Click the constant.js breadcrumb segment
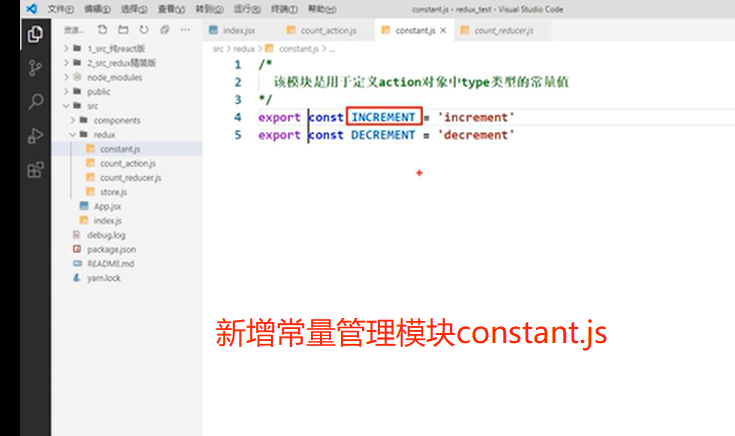This screenshot has width=735, height=436. [x=299, y=49]
